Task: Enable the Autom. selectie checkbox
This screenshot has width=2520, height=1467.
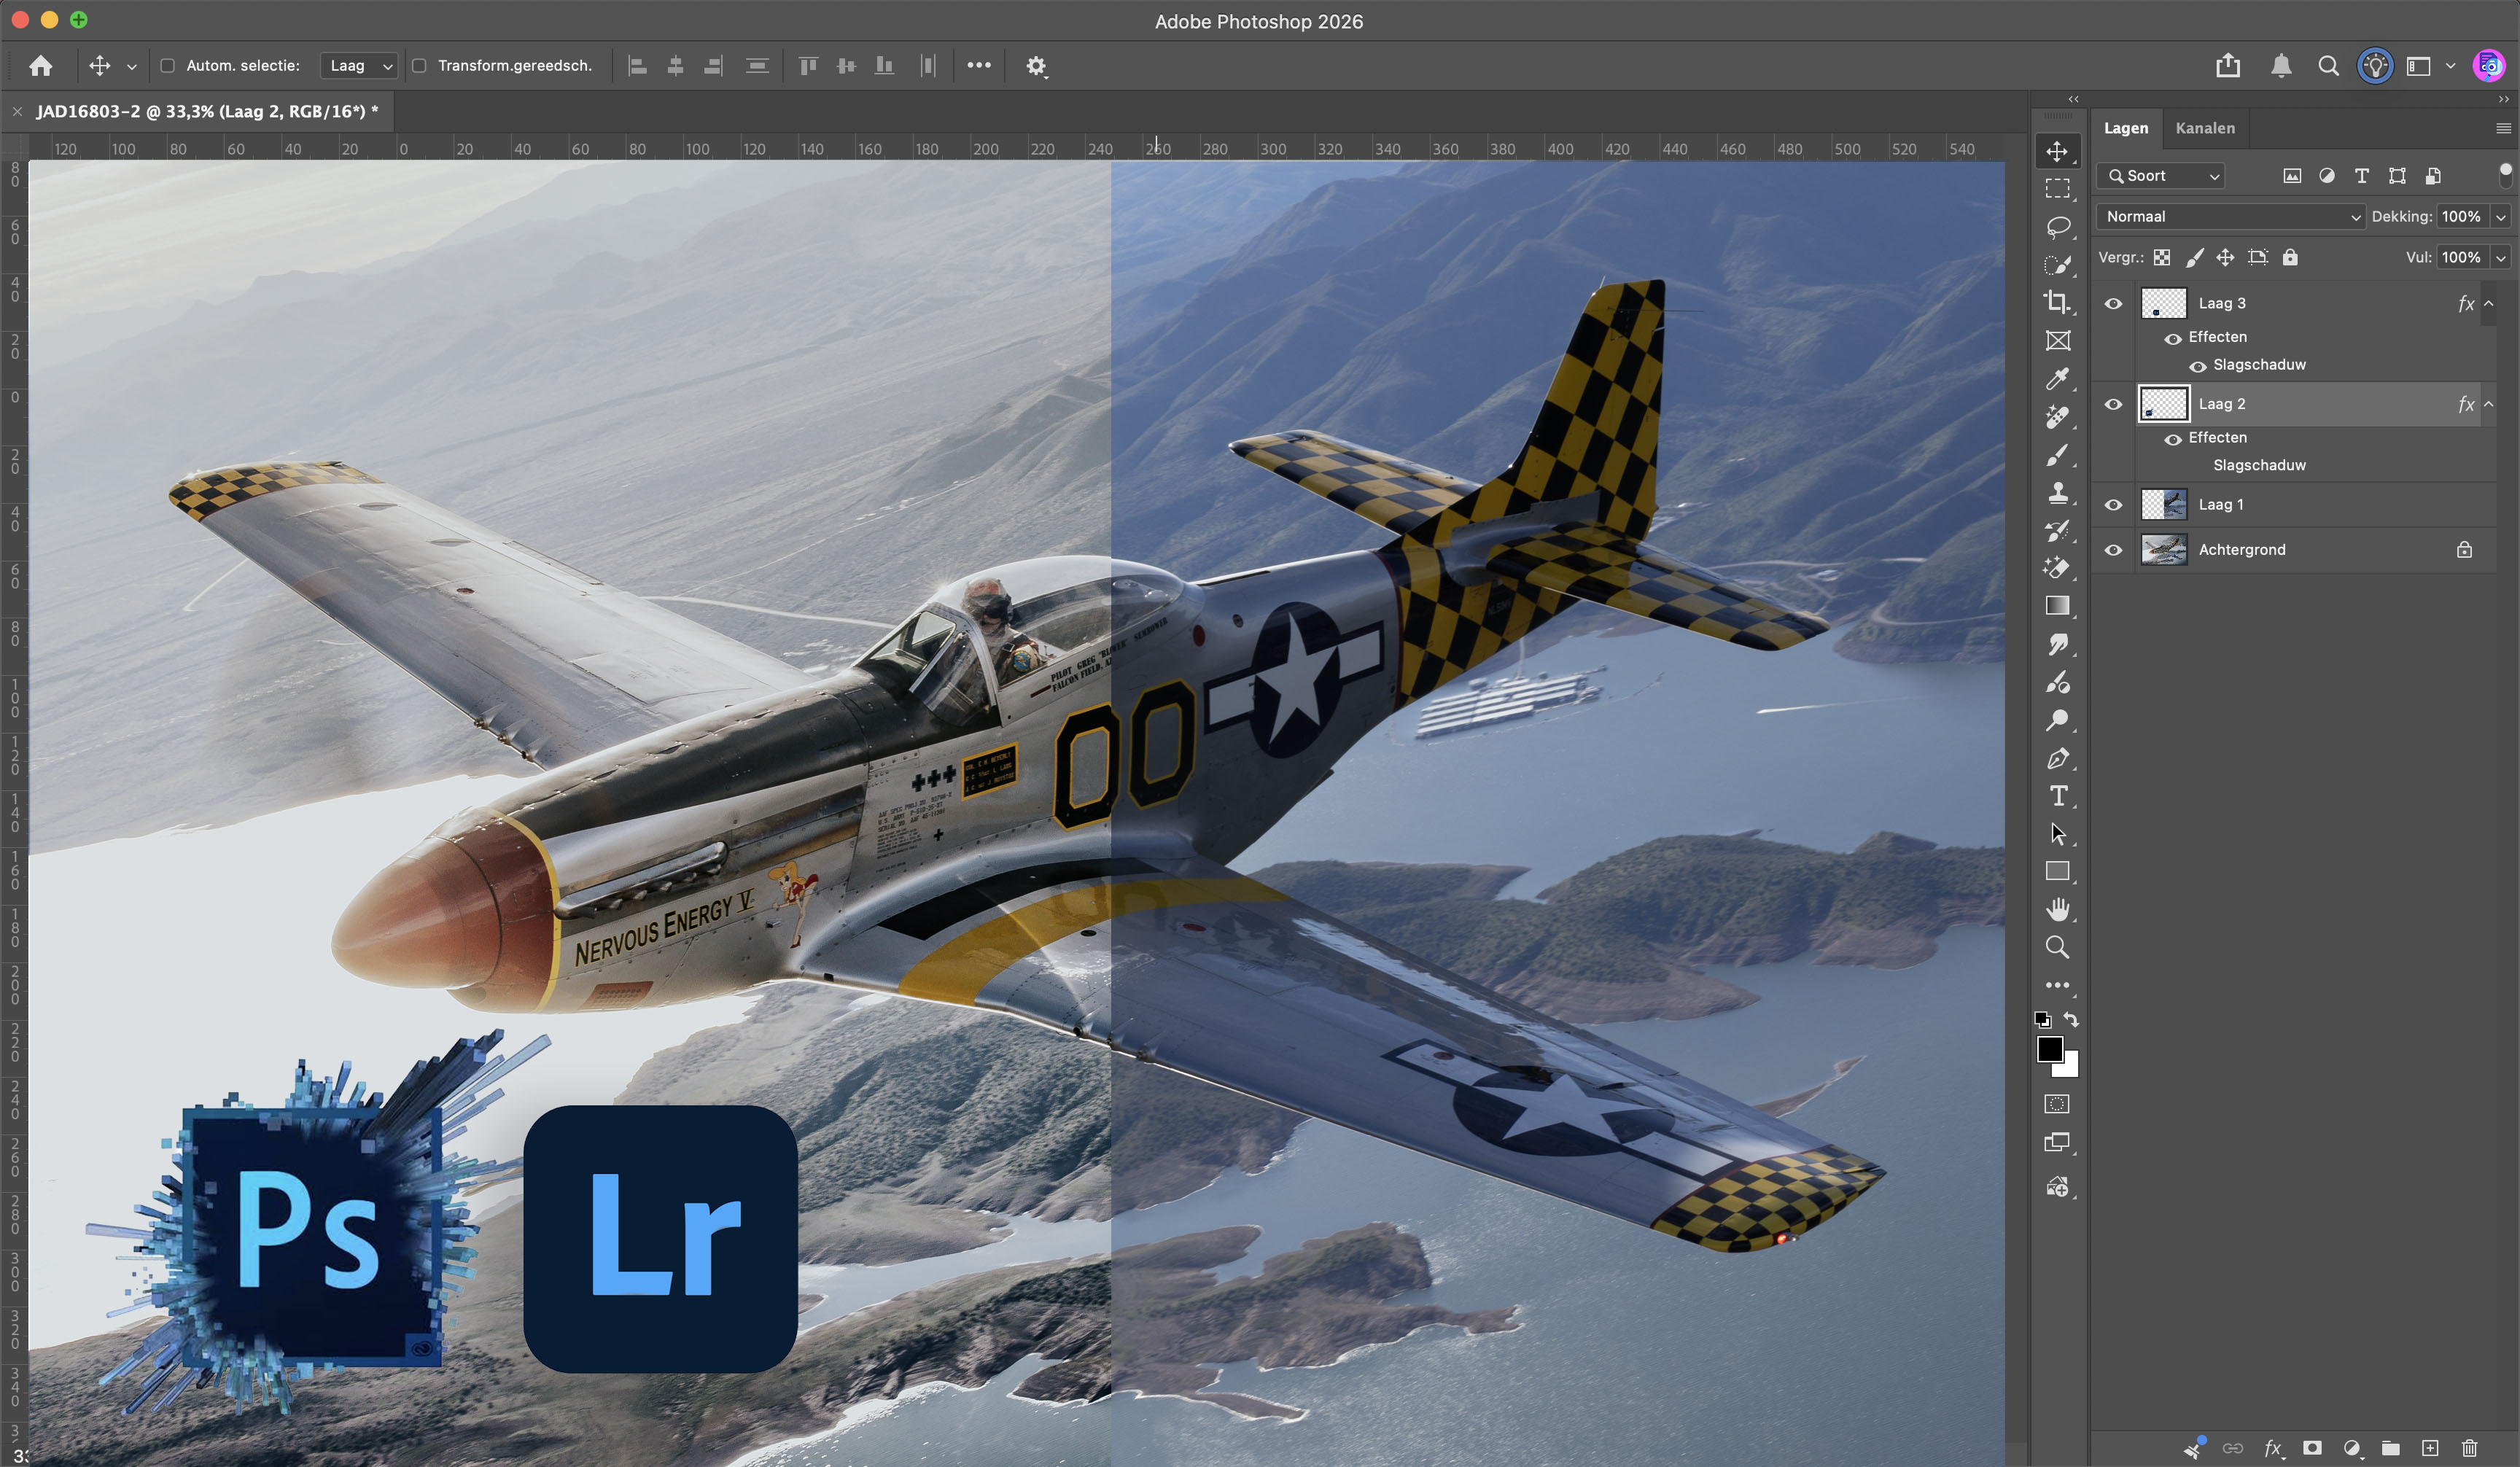Action: pyautogui.click(x=168, y=66)
